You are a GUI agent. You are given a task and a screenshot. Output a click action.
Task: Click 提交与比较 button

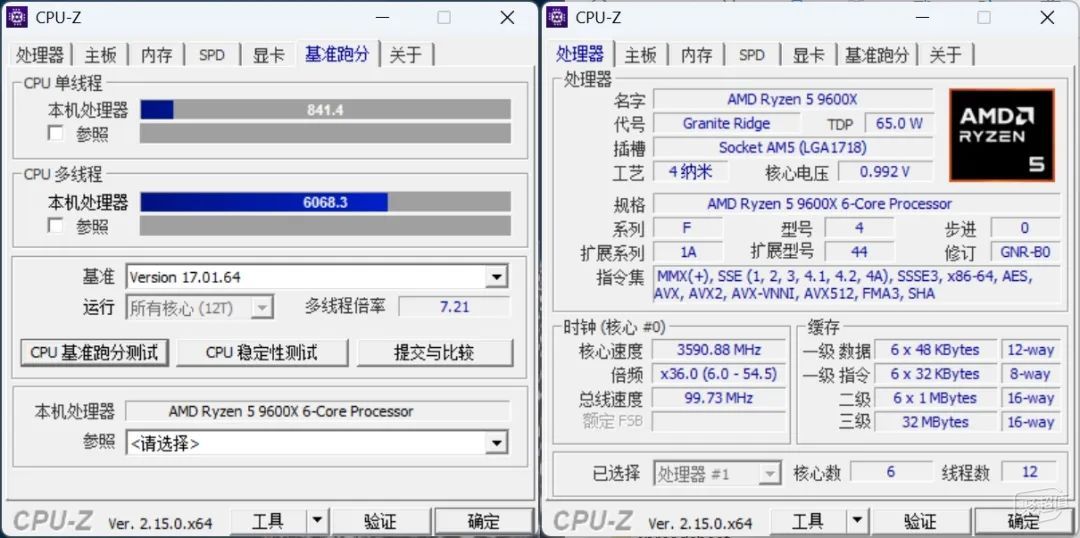click(x=434, y=353)
